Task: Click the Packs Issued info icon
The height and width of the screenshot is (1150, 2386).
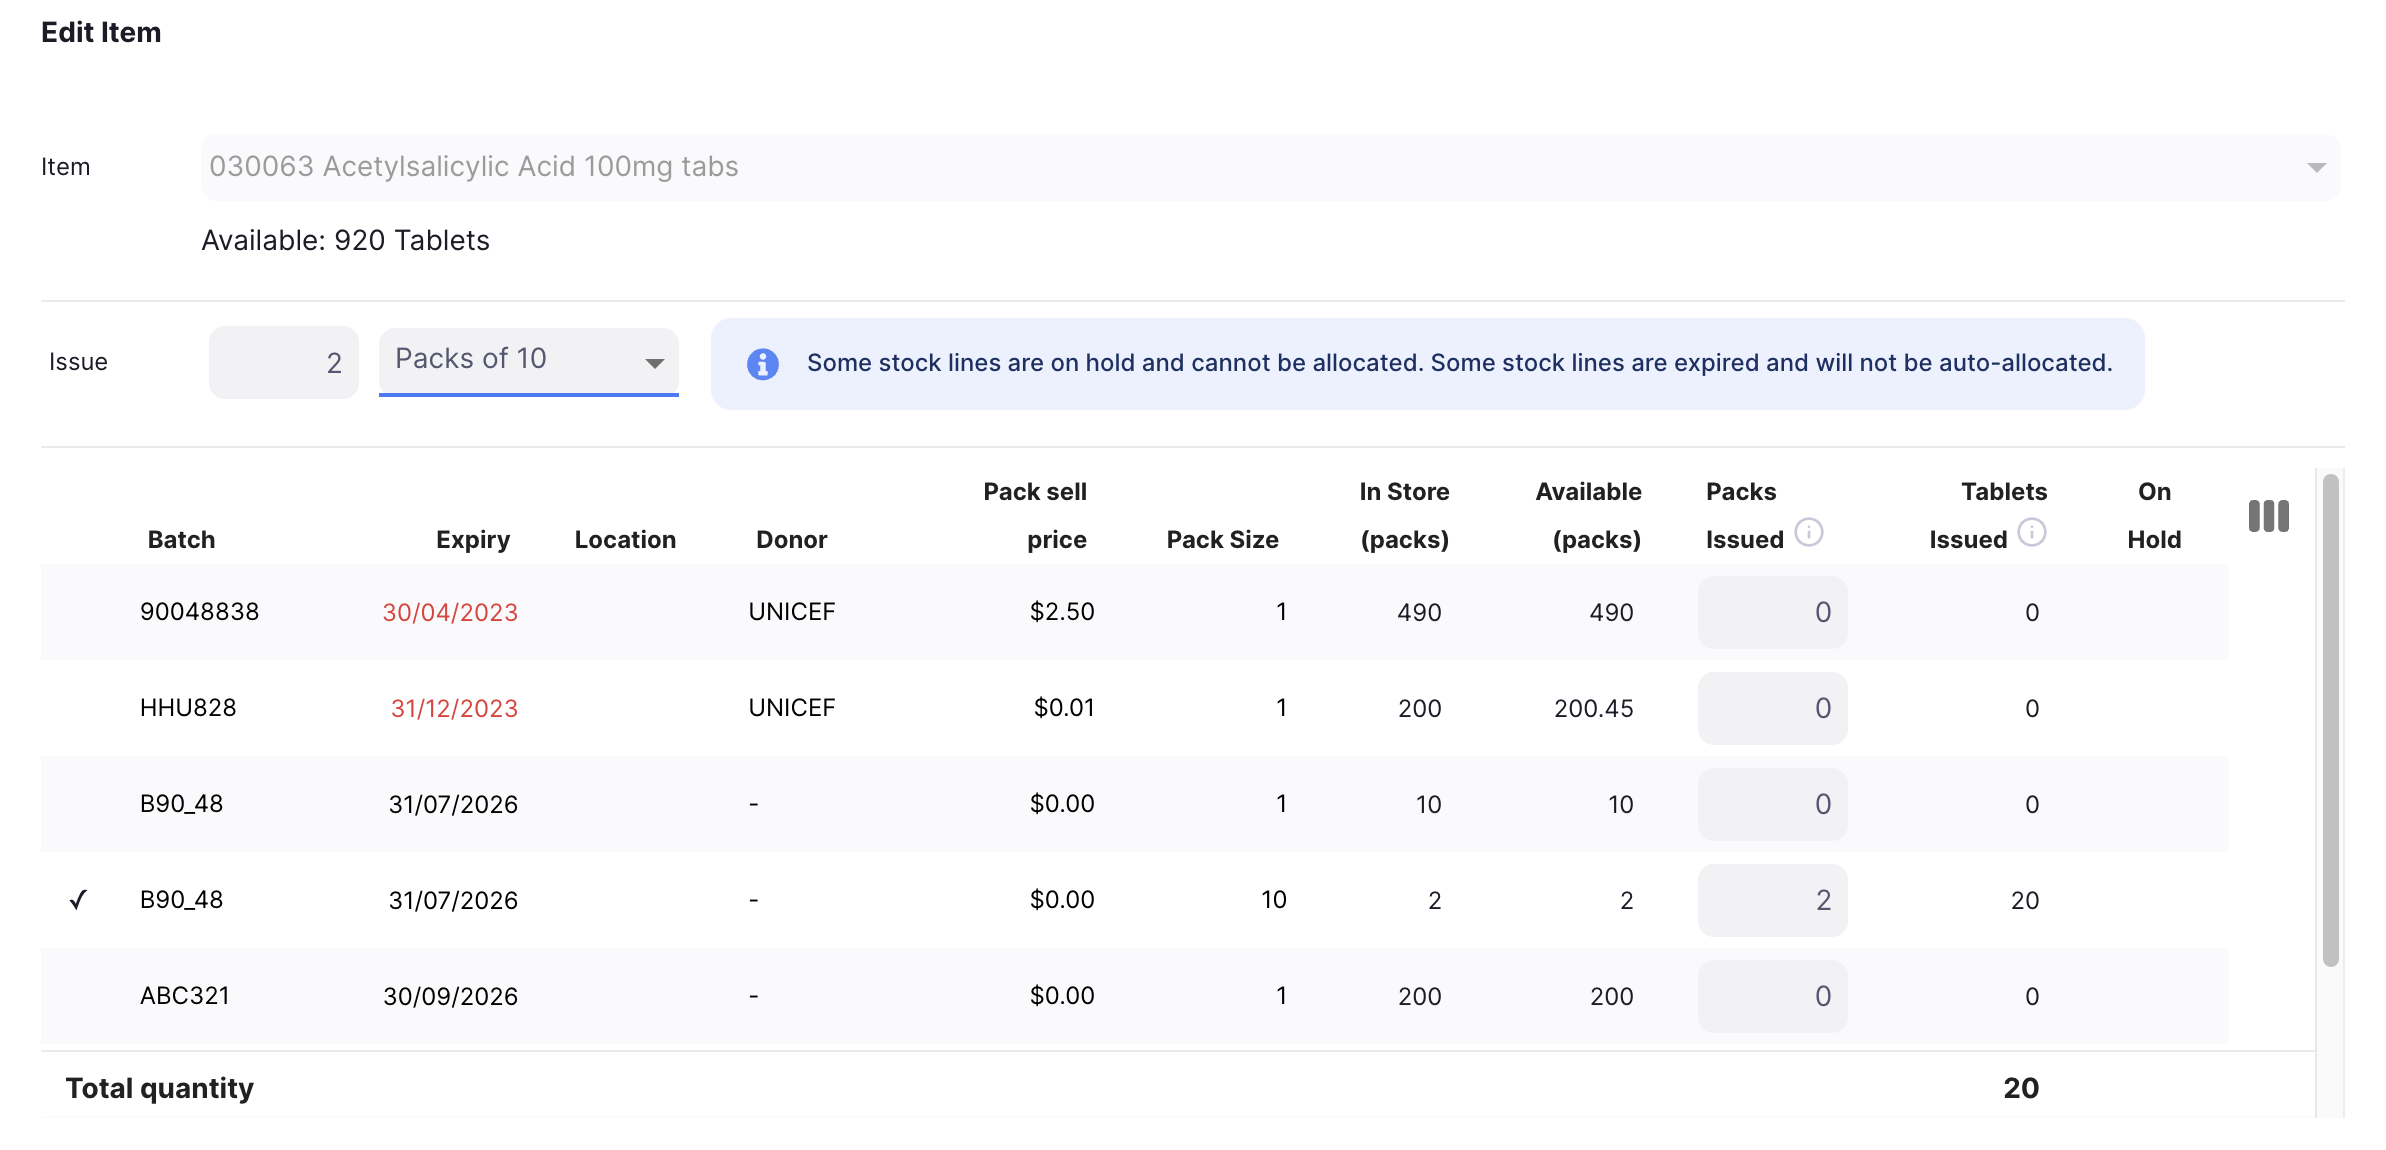Action: click(1808, 532)
